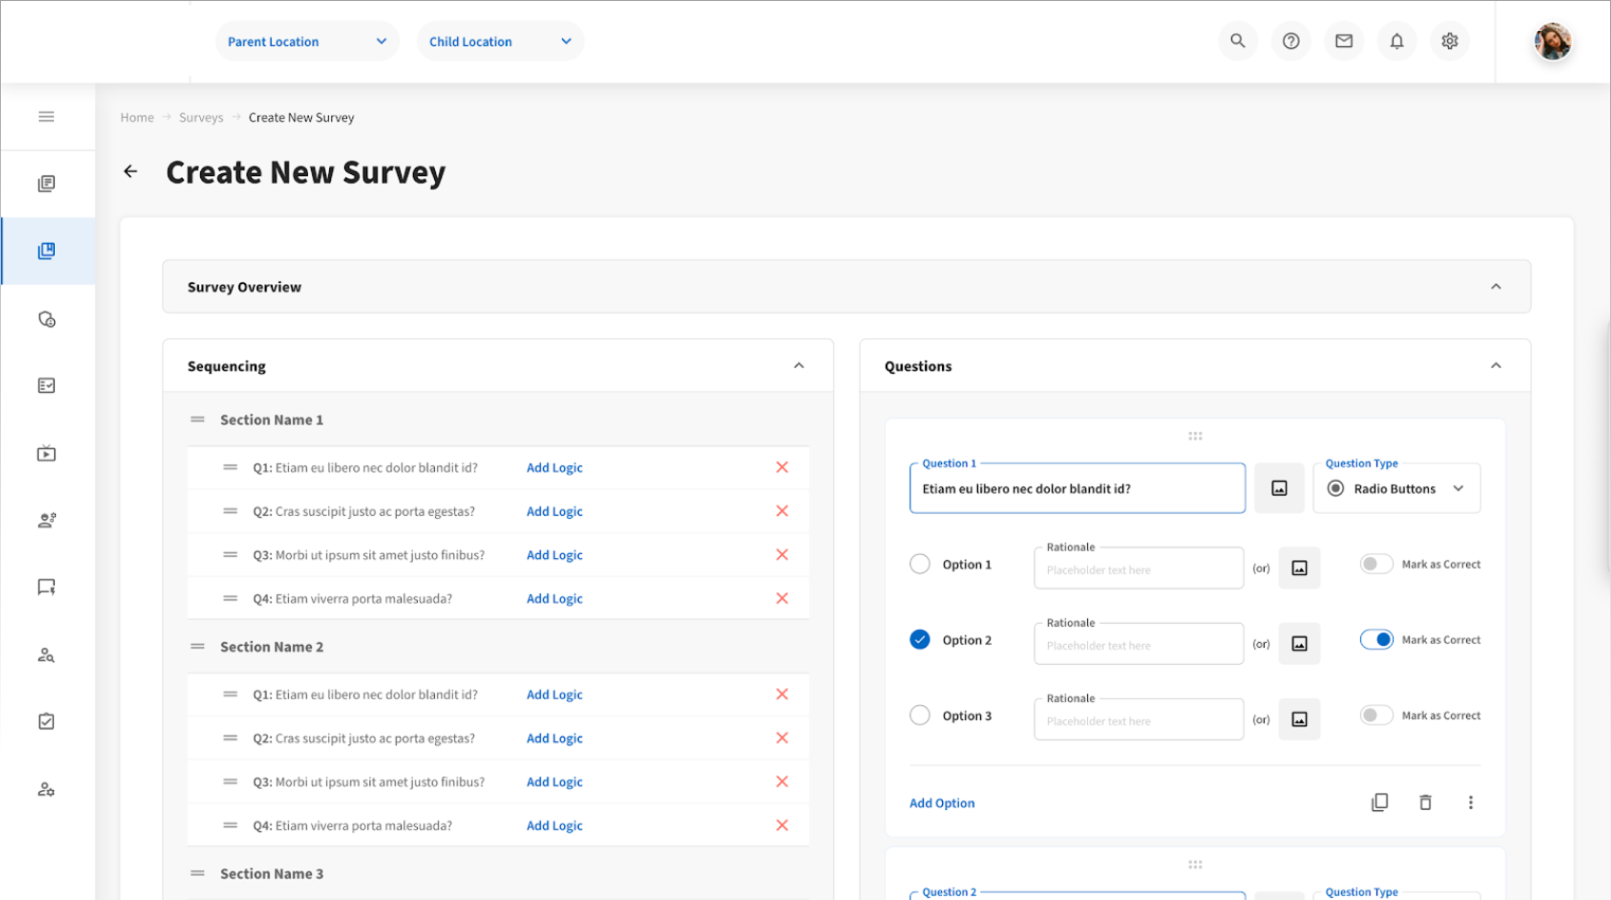The width and height of the screenshot is (1611, 900).
Task: Open the chat feedback sidebar icon
Action: (x=47, y=587)
